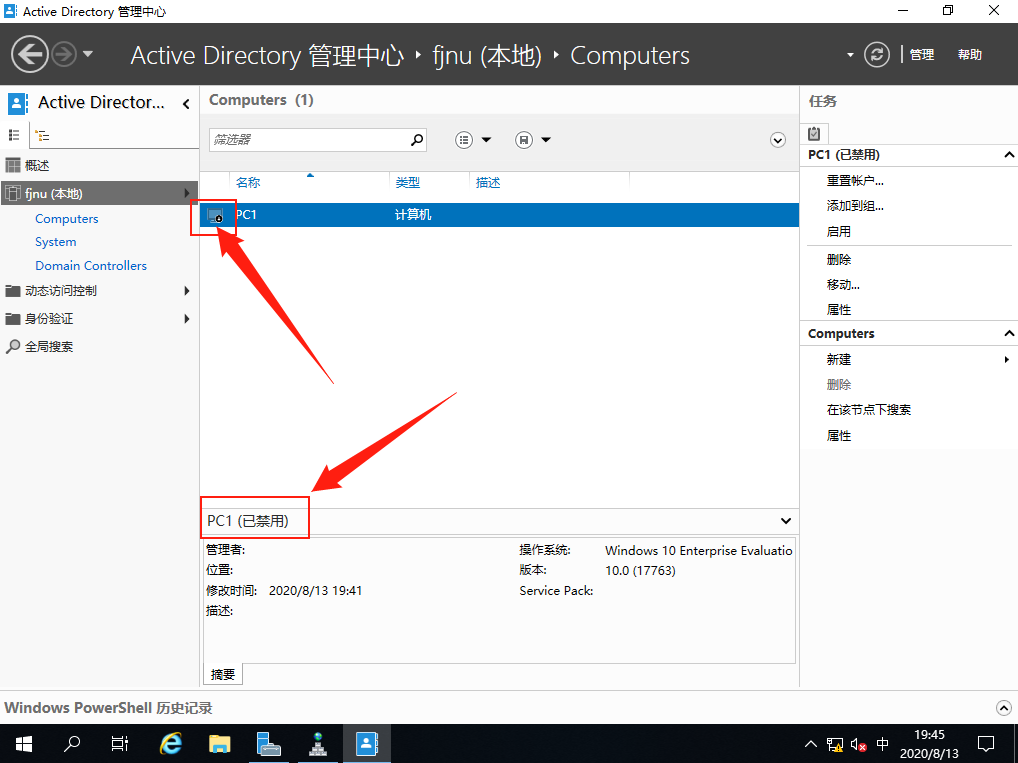Open 属性 under Computers tasks

pos(839,436)
